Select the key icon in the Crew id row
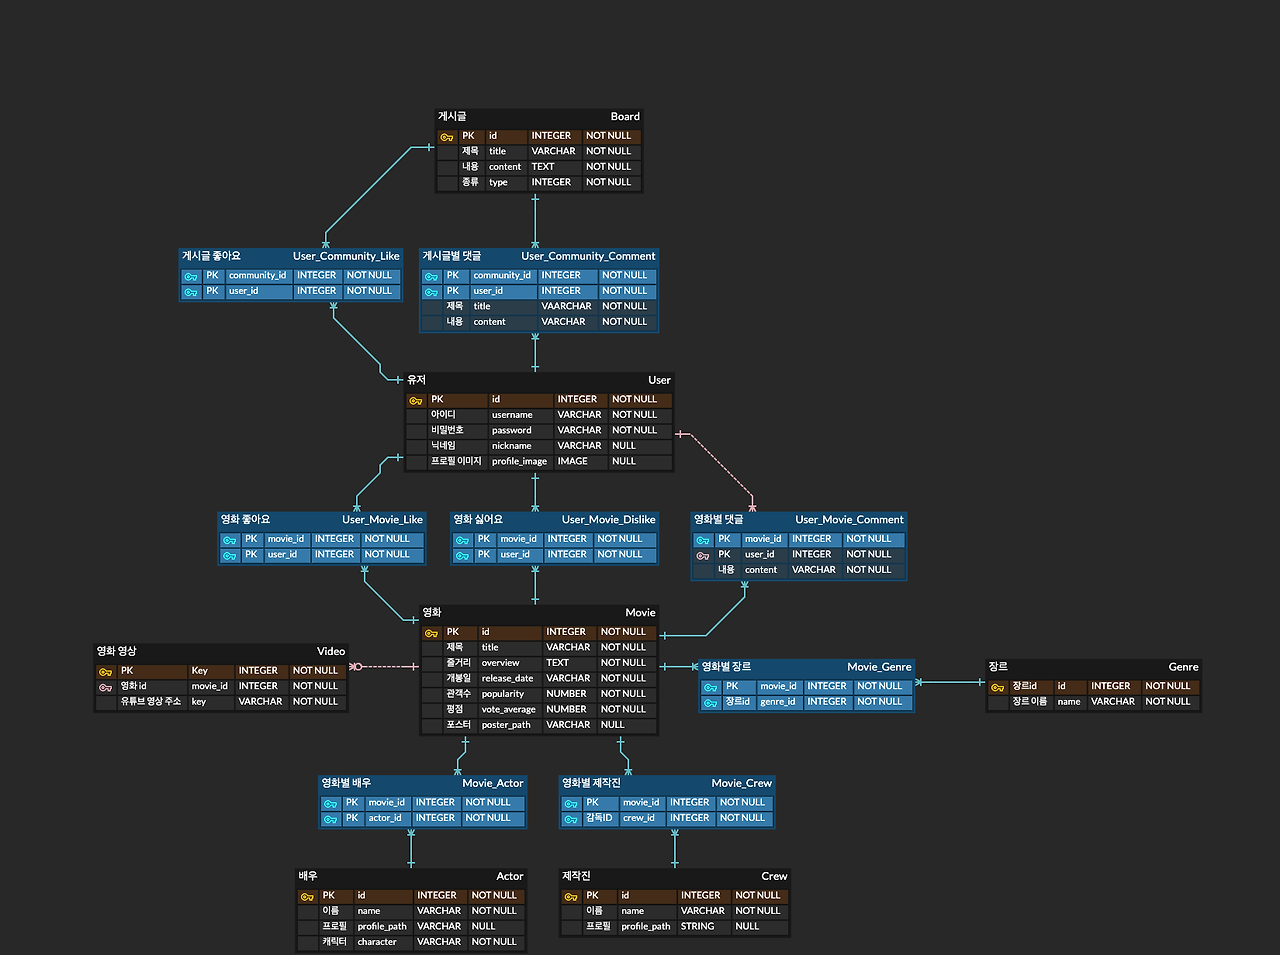 click(571, 897)
